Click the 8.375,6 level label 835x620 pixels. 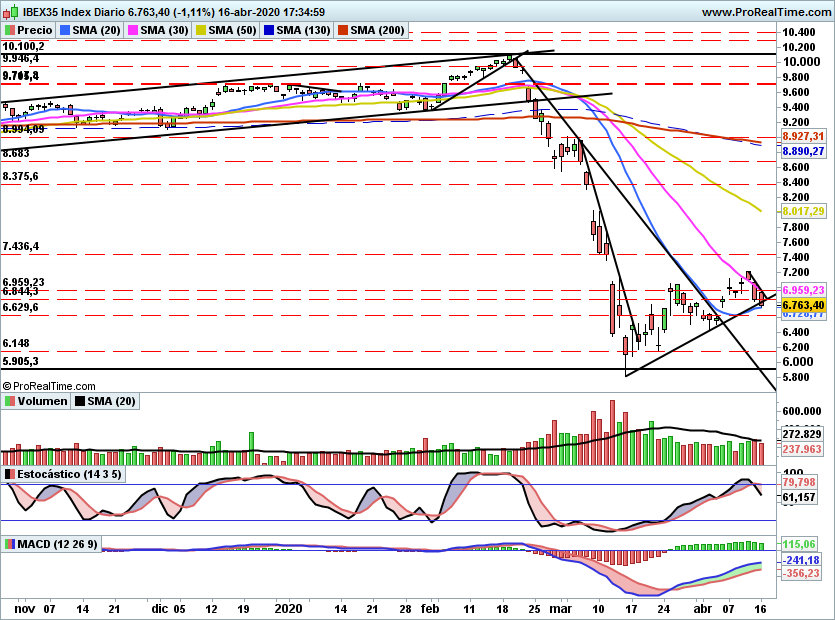click(x=21, y=176)
